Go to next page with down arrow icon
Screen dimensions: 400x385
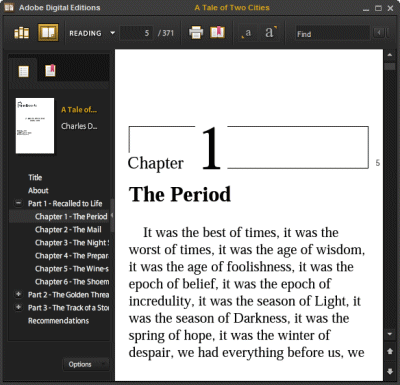(390, 371)
